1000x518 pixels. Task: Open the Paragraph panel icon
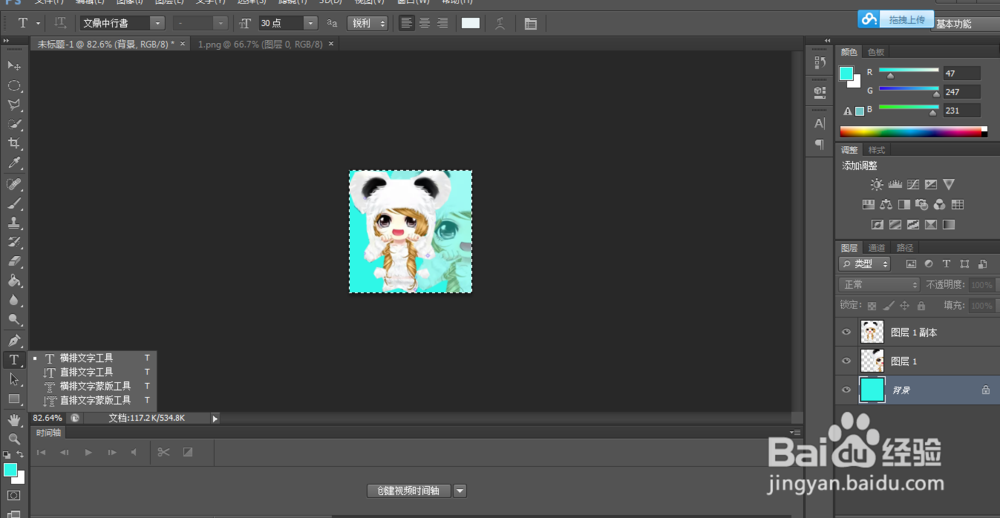820,144
